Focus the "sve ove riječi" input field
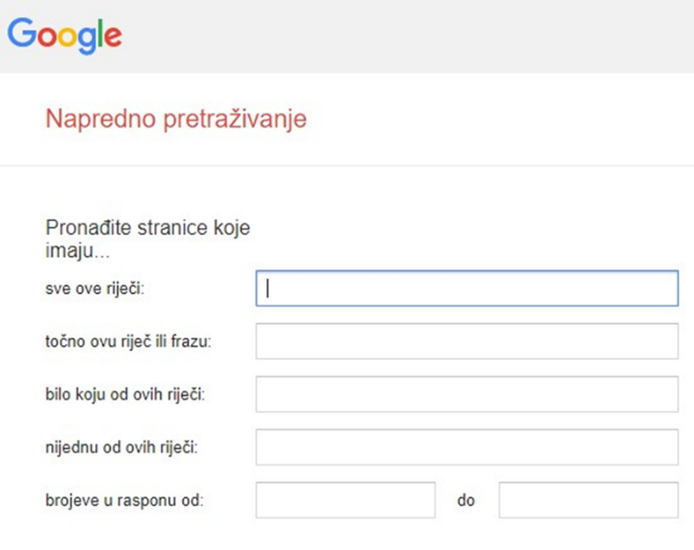Screen dimensions: 694x550 click(467, 288)
